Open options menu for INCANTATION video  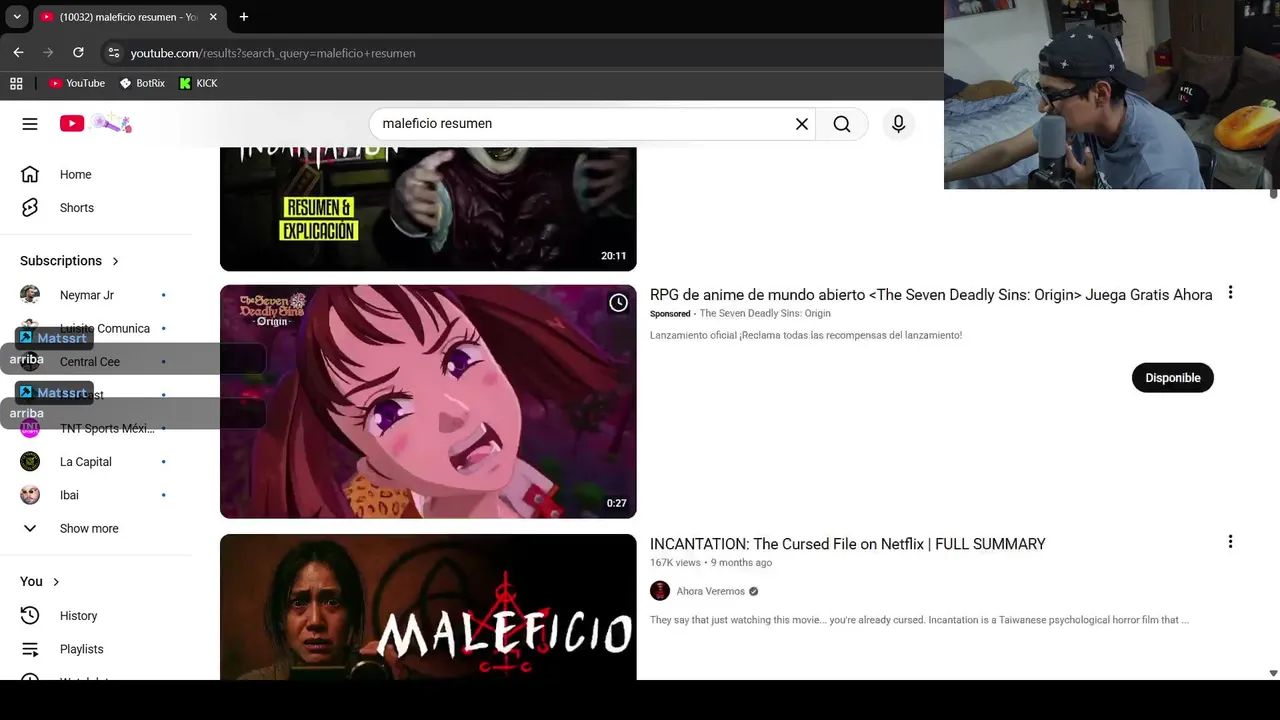[x=1230, y=542]
